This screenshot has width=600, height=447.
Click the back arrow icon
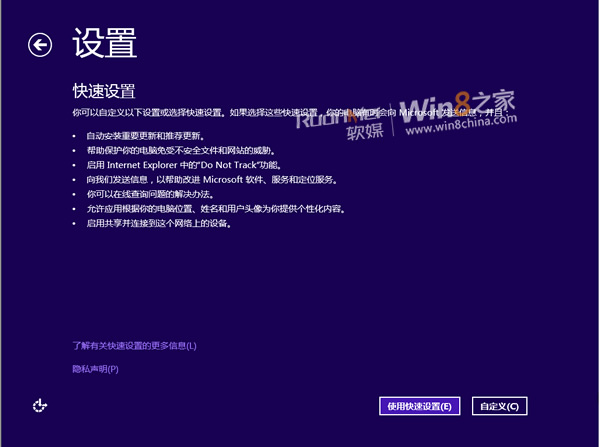pyautogui.click(x=40, y=45)
